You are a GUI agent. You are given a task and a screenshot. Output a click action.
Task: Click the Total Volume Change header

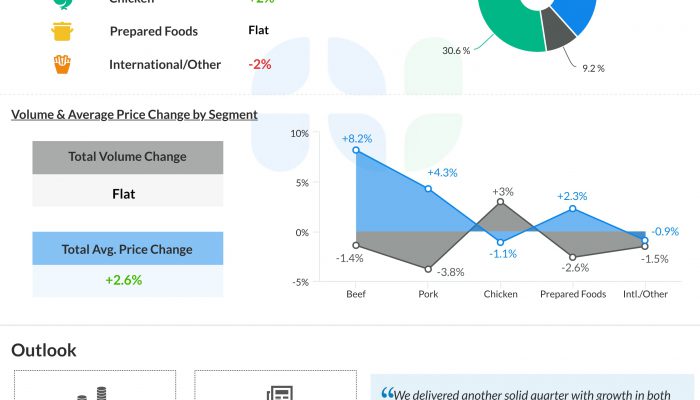coord(127,157)
